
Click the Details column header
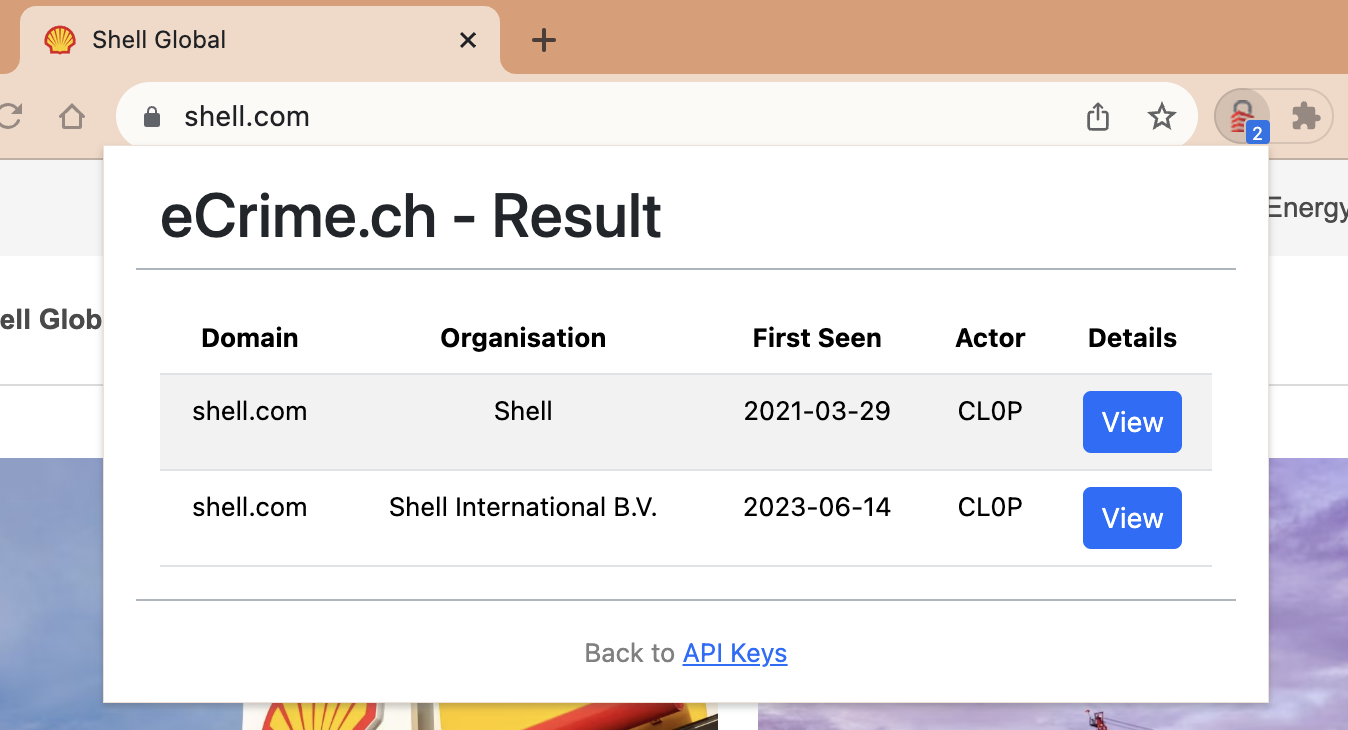1132,338
